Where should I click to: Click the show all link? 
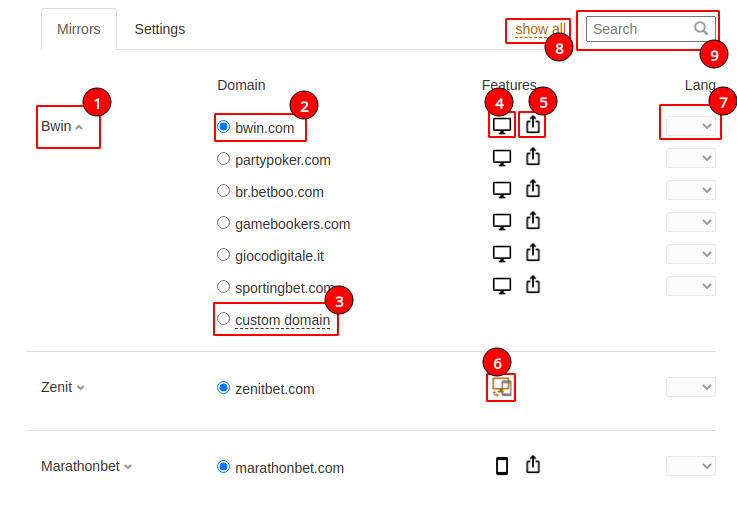(540, 29)
